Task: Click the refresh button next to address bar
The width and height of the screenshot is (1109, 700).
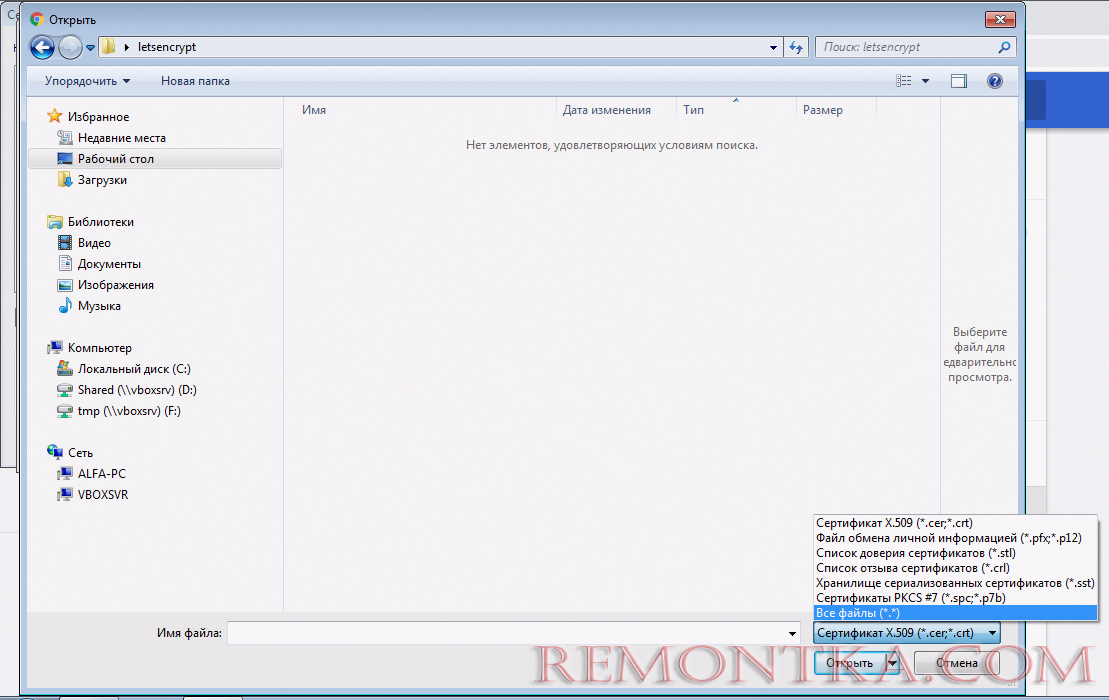Action: 796,47
